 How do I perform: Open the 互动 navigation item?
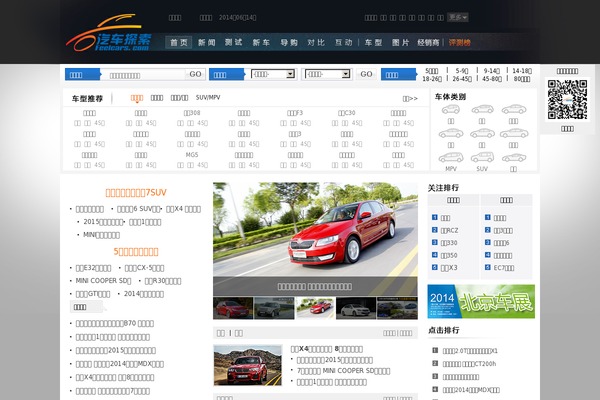click(344, 42)
